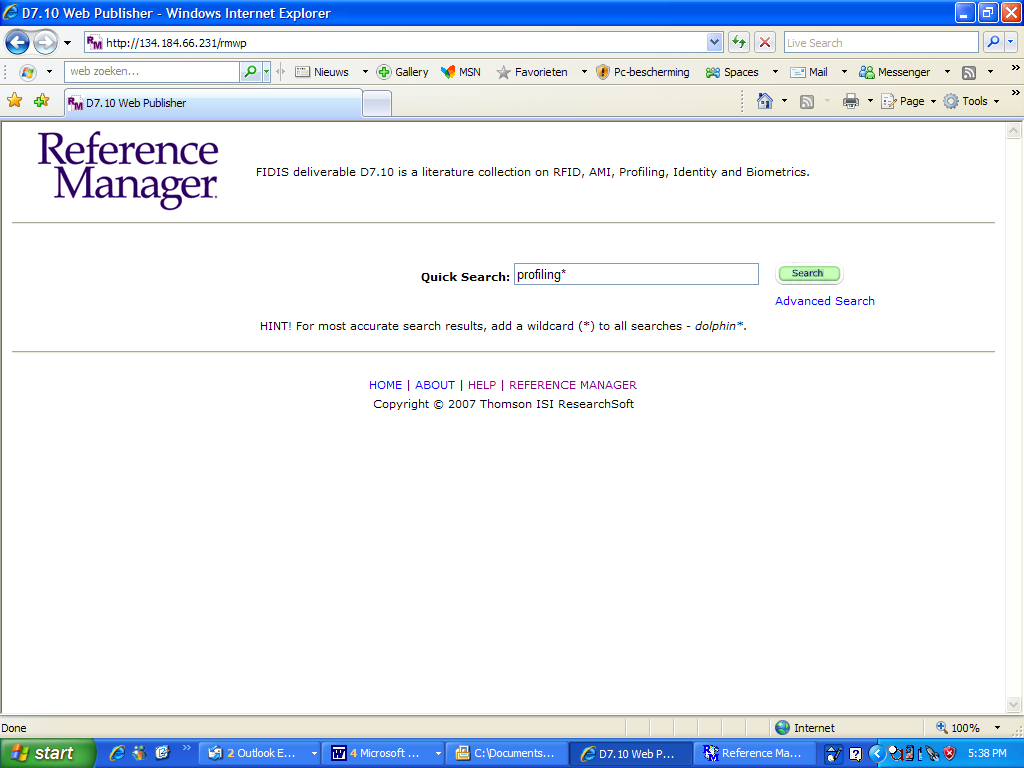This screenshot has width=1024, height=768.
Task: Click the Refresh page icon
Action: point(739,42)
